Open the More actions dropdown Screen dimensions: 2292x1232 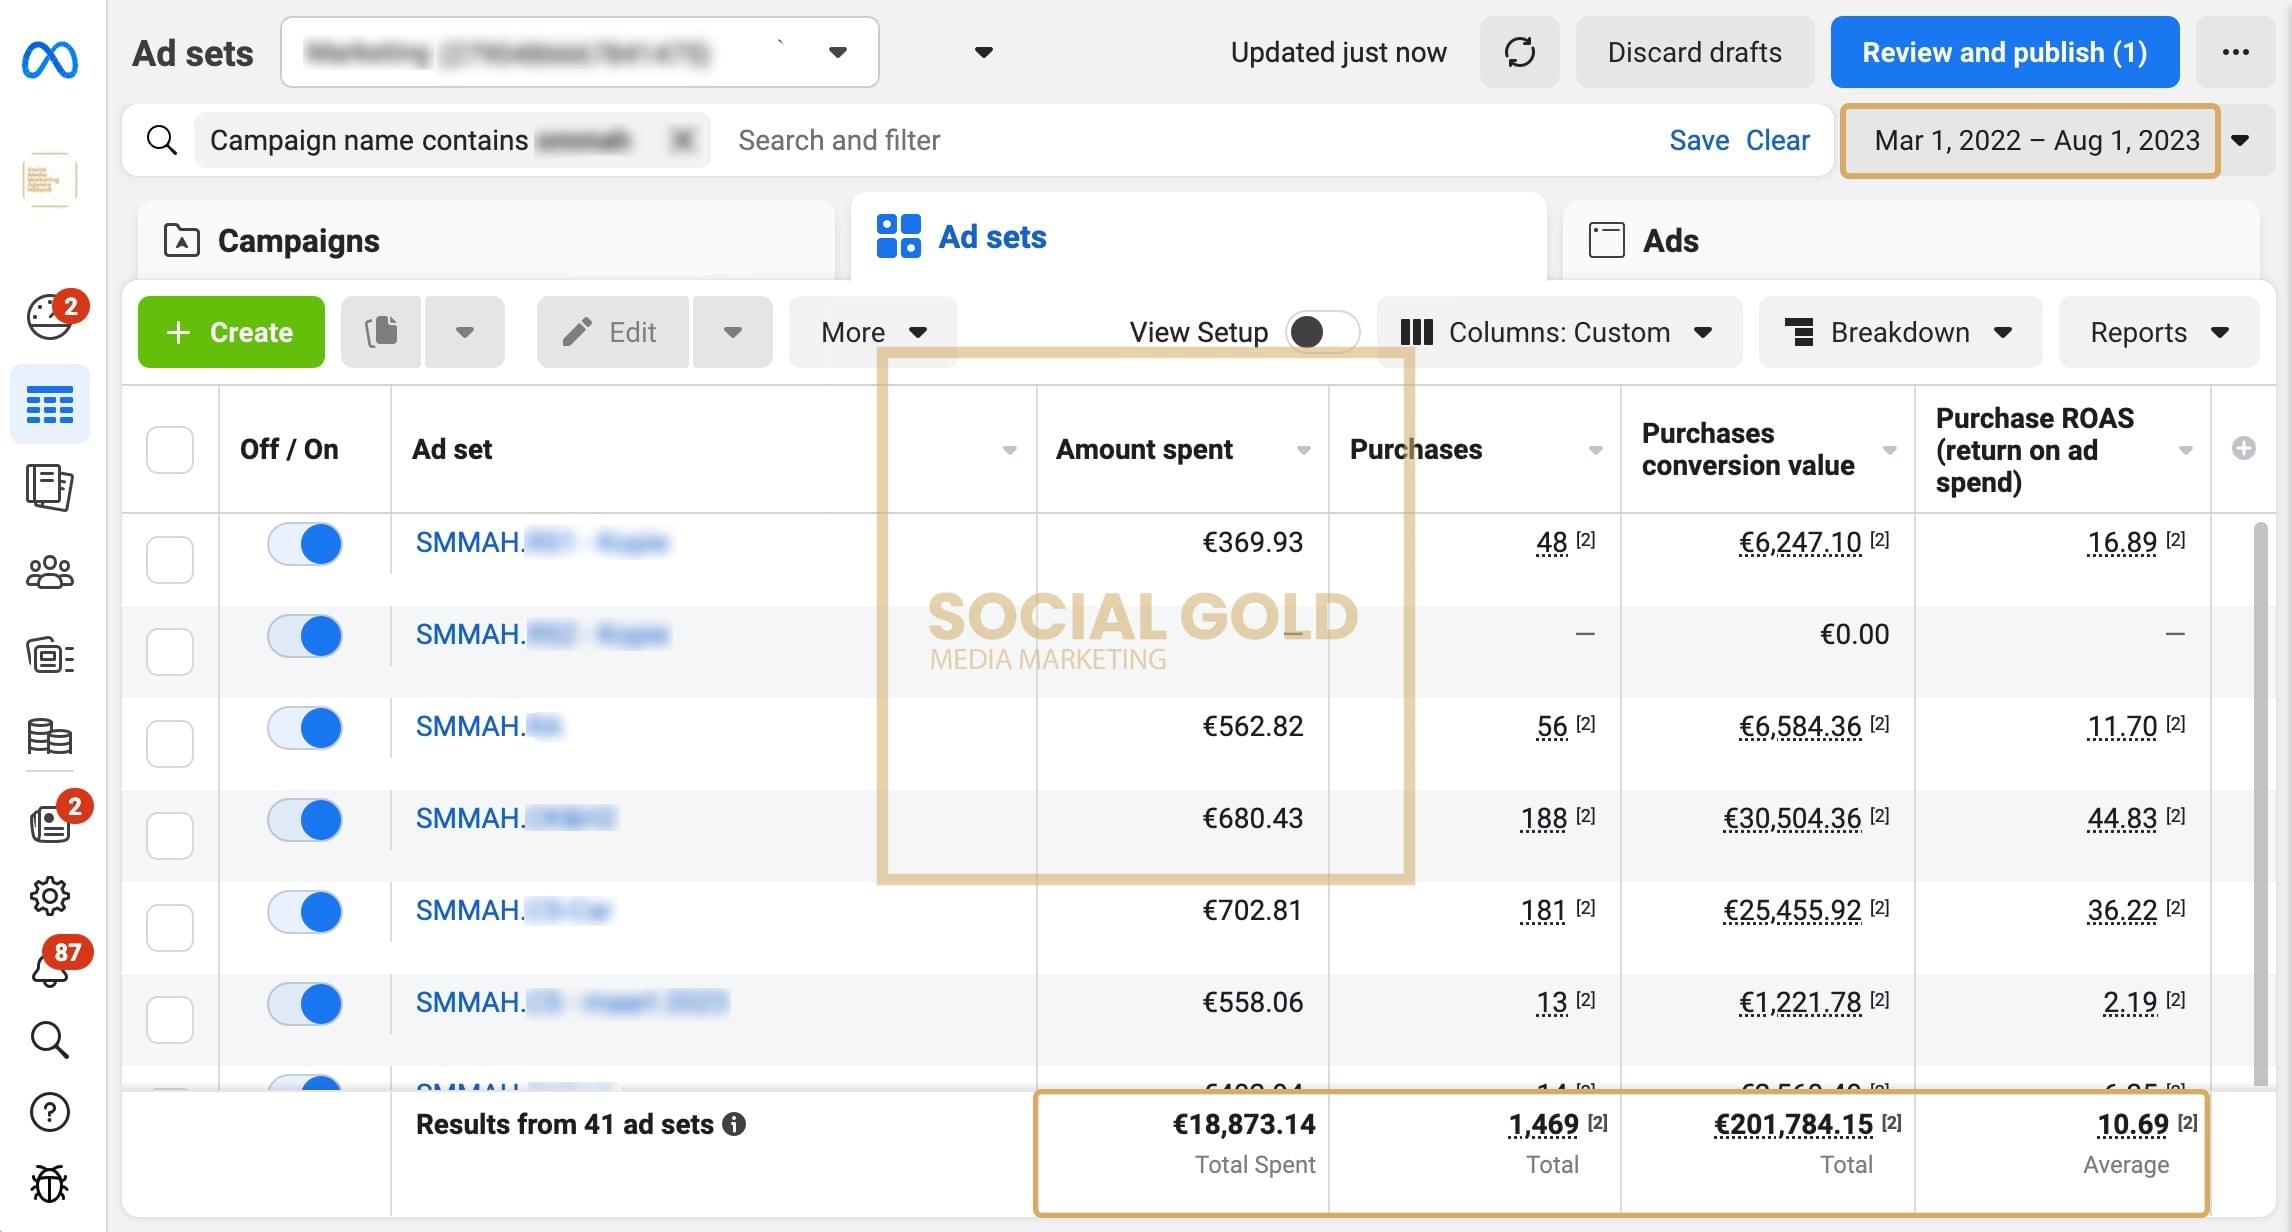(873, 332)
